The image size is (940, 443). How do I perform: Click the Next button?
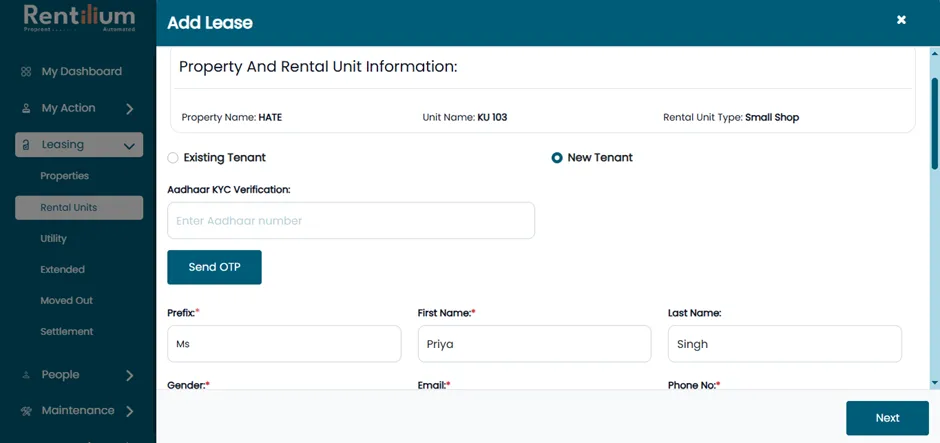[x=887, y=418]
